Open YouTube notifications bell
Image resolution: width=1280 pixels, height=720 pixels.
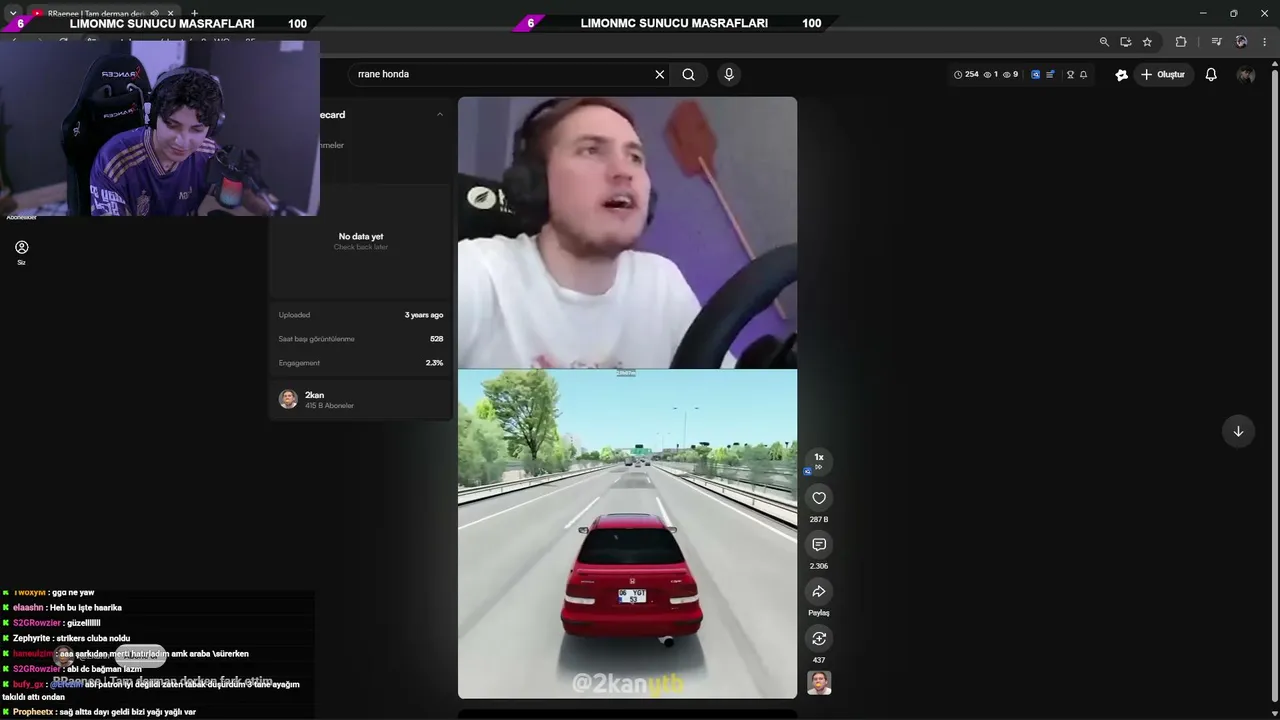click(x=1211, y=74)
